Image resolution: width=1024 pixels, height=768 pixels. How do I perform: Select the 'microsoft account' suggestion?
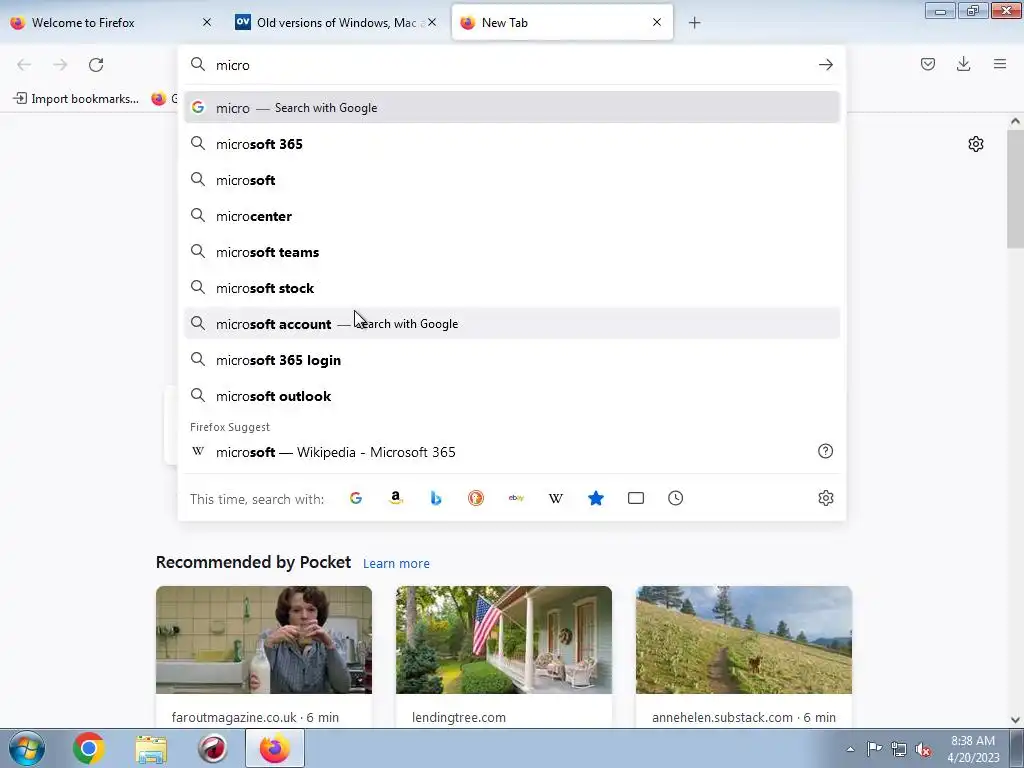[511, 323]
